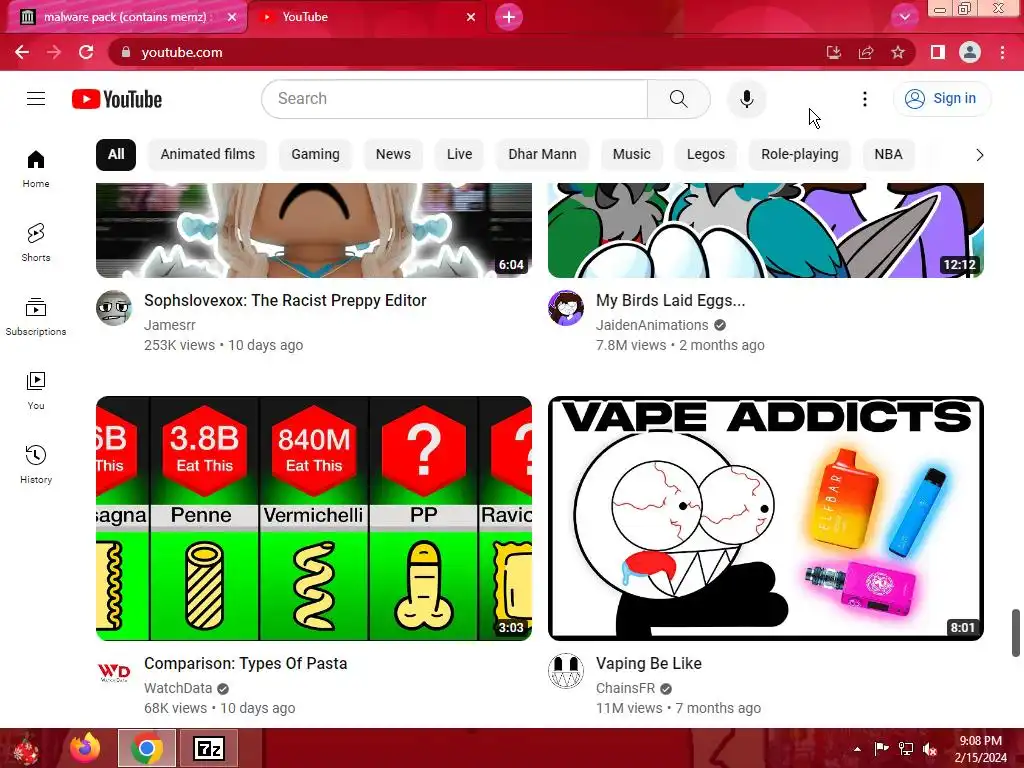
Task: Open a new tab with plus button
Action: 509,17
